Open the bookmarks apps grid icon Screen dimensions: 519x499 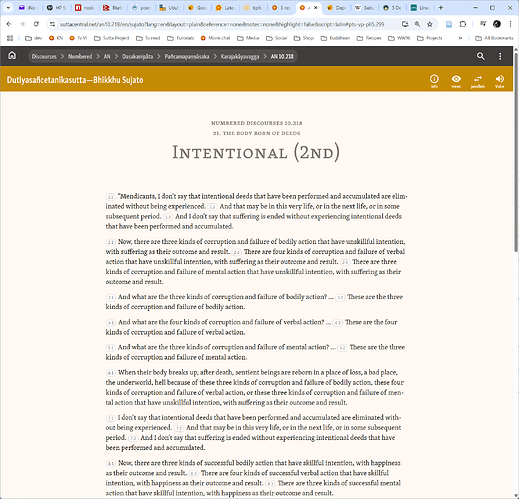(10, 38)
